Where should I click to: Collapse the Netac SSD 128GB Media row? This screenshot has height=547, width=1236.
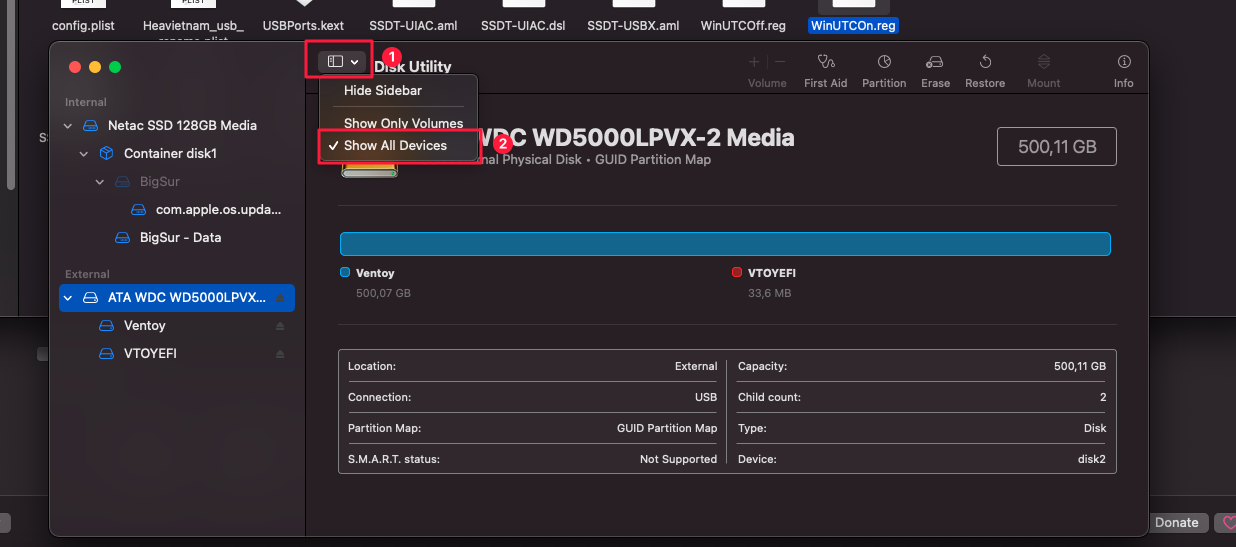(x=68, y=126)
